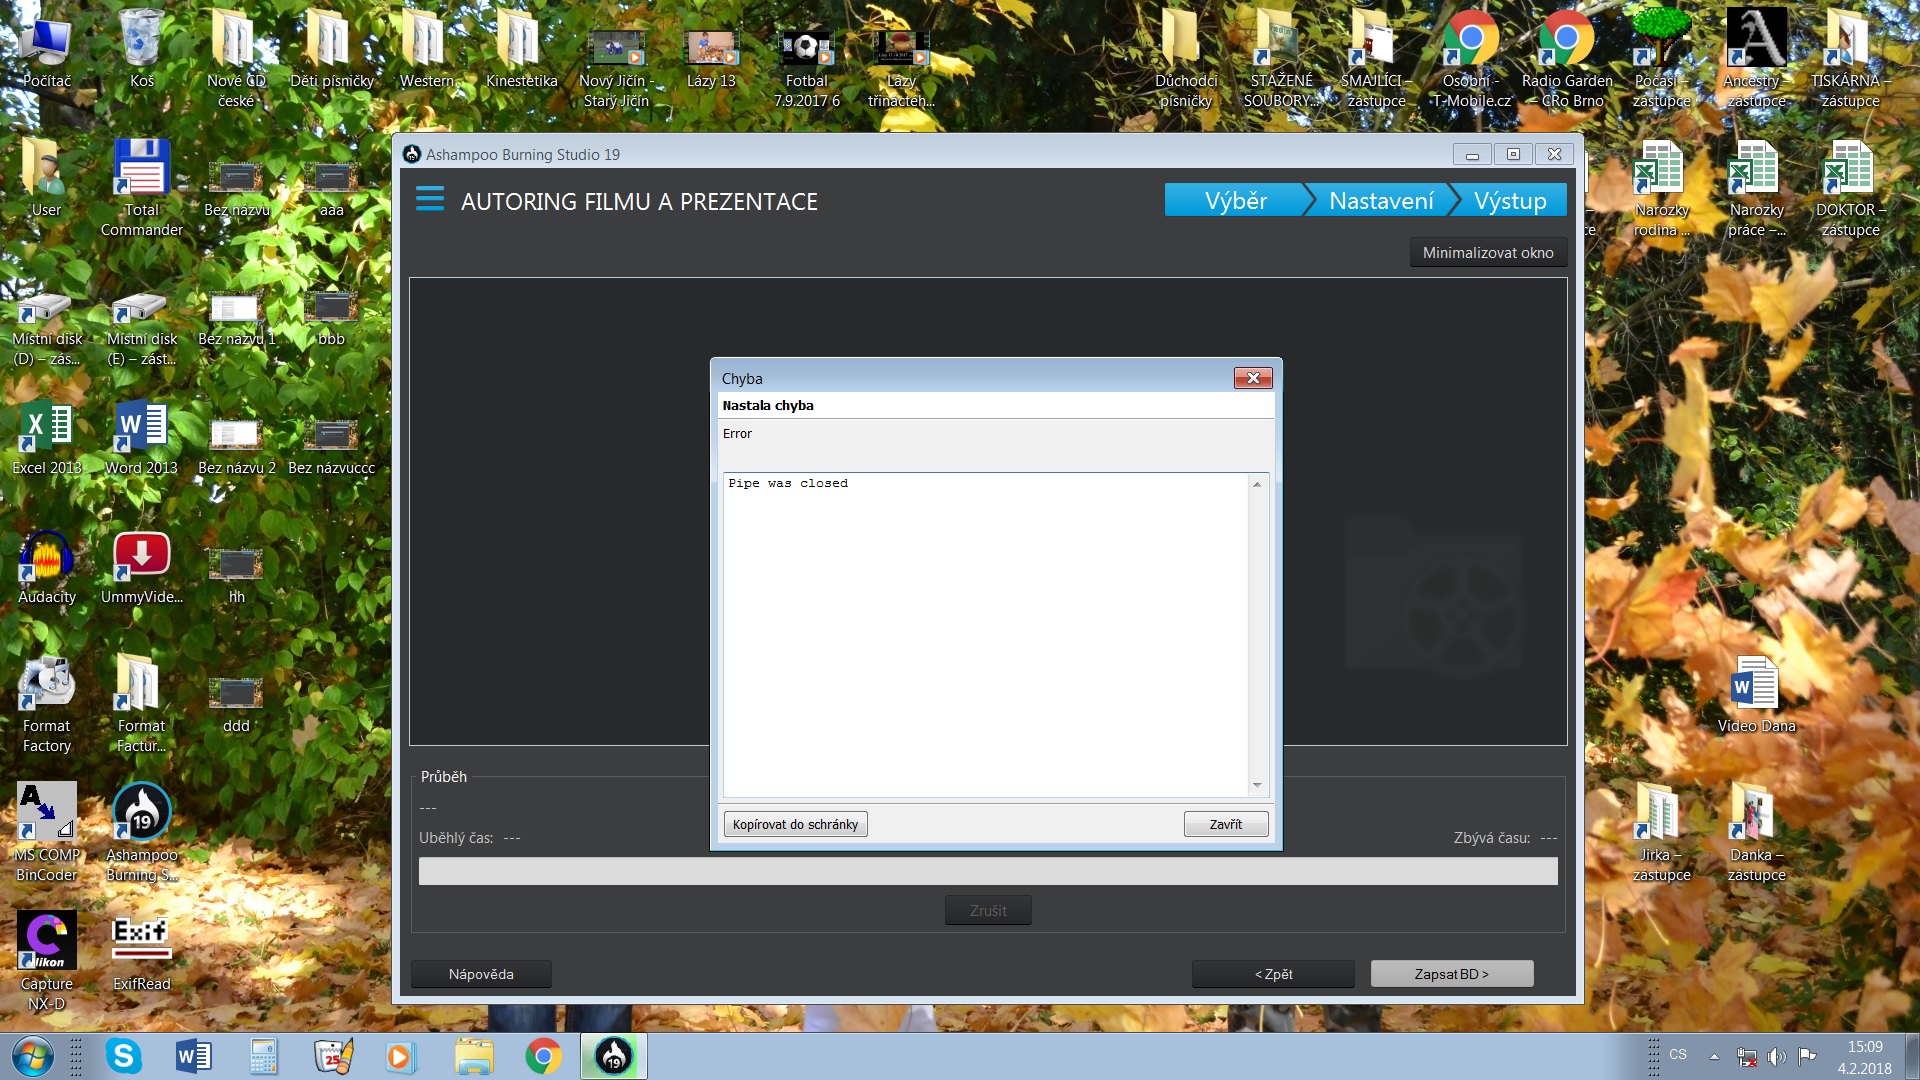Click the Chrome icon in the taskbar
The image size is (1920, 1080).
[x=543, y=1056]
